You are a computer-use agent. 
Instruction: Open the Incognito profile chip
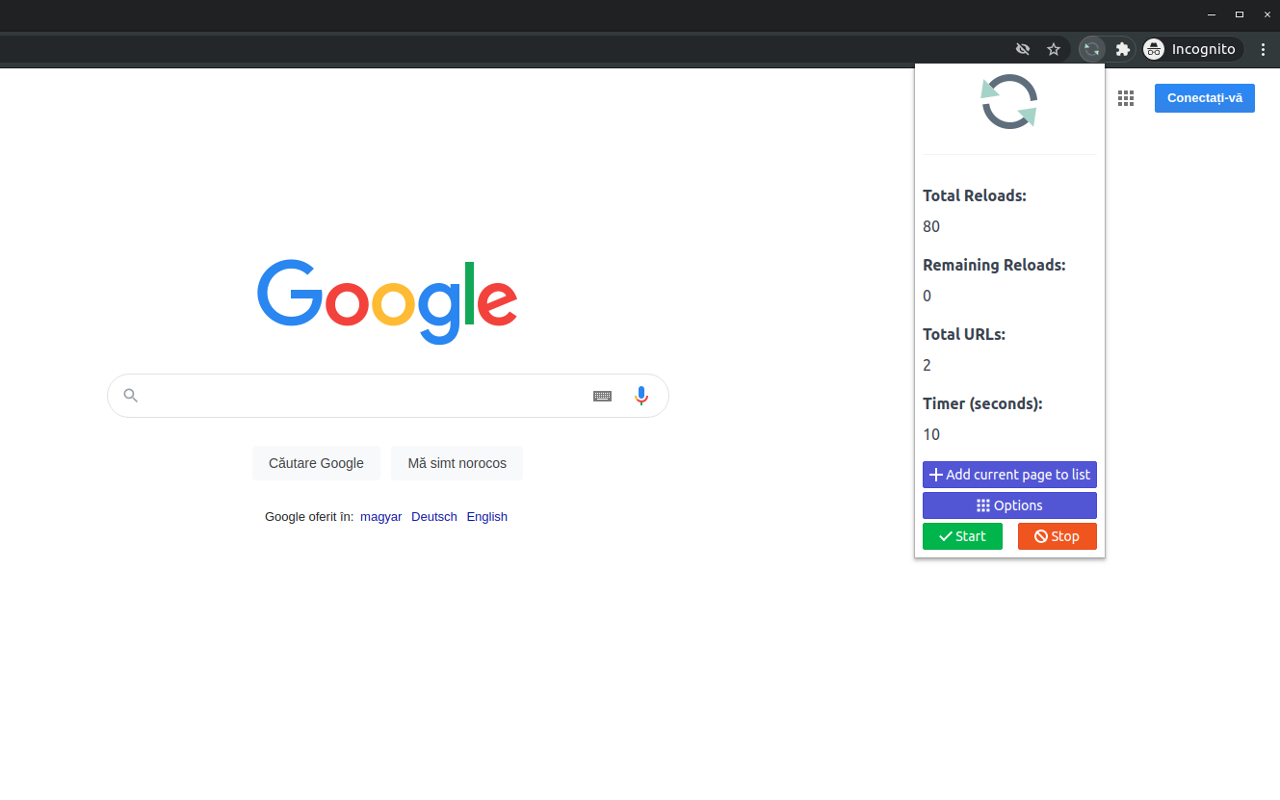pyautogui.click(x=1192, y=49)
